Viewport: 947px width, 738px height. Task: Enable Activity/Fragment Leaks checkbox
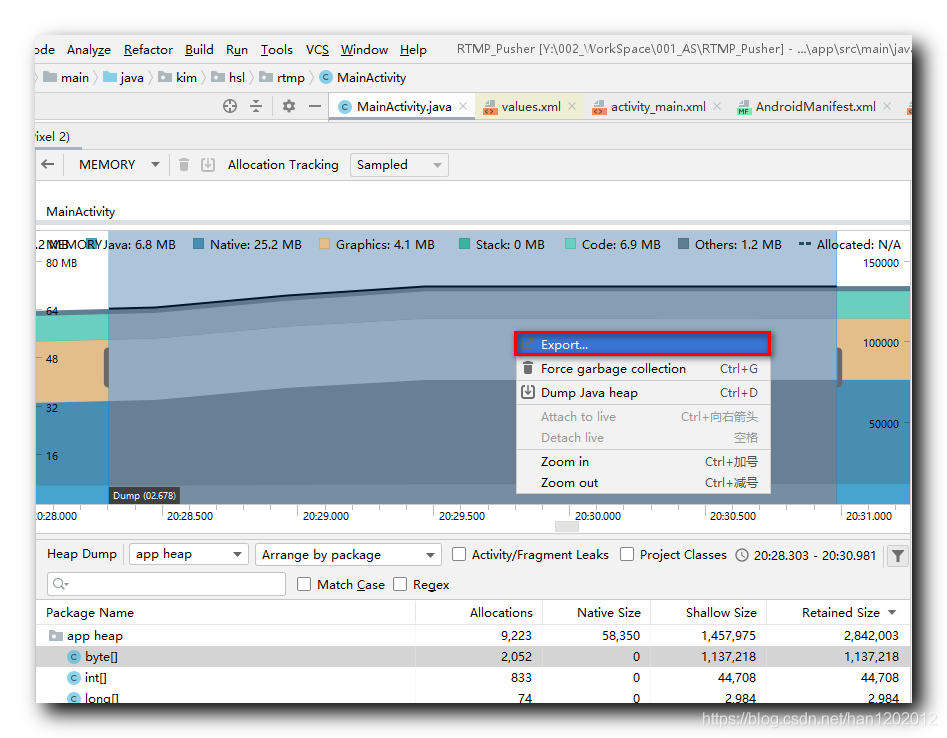[459, 554]
